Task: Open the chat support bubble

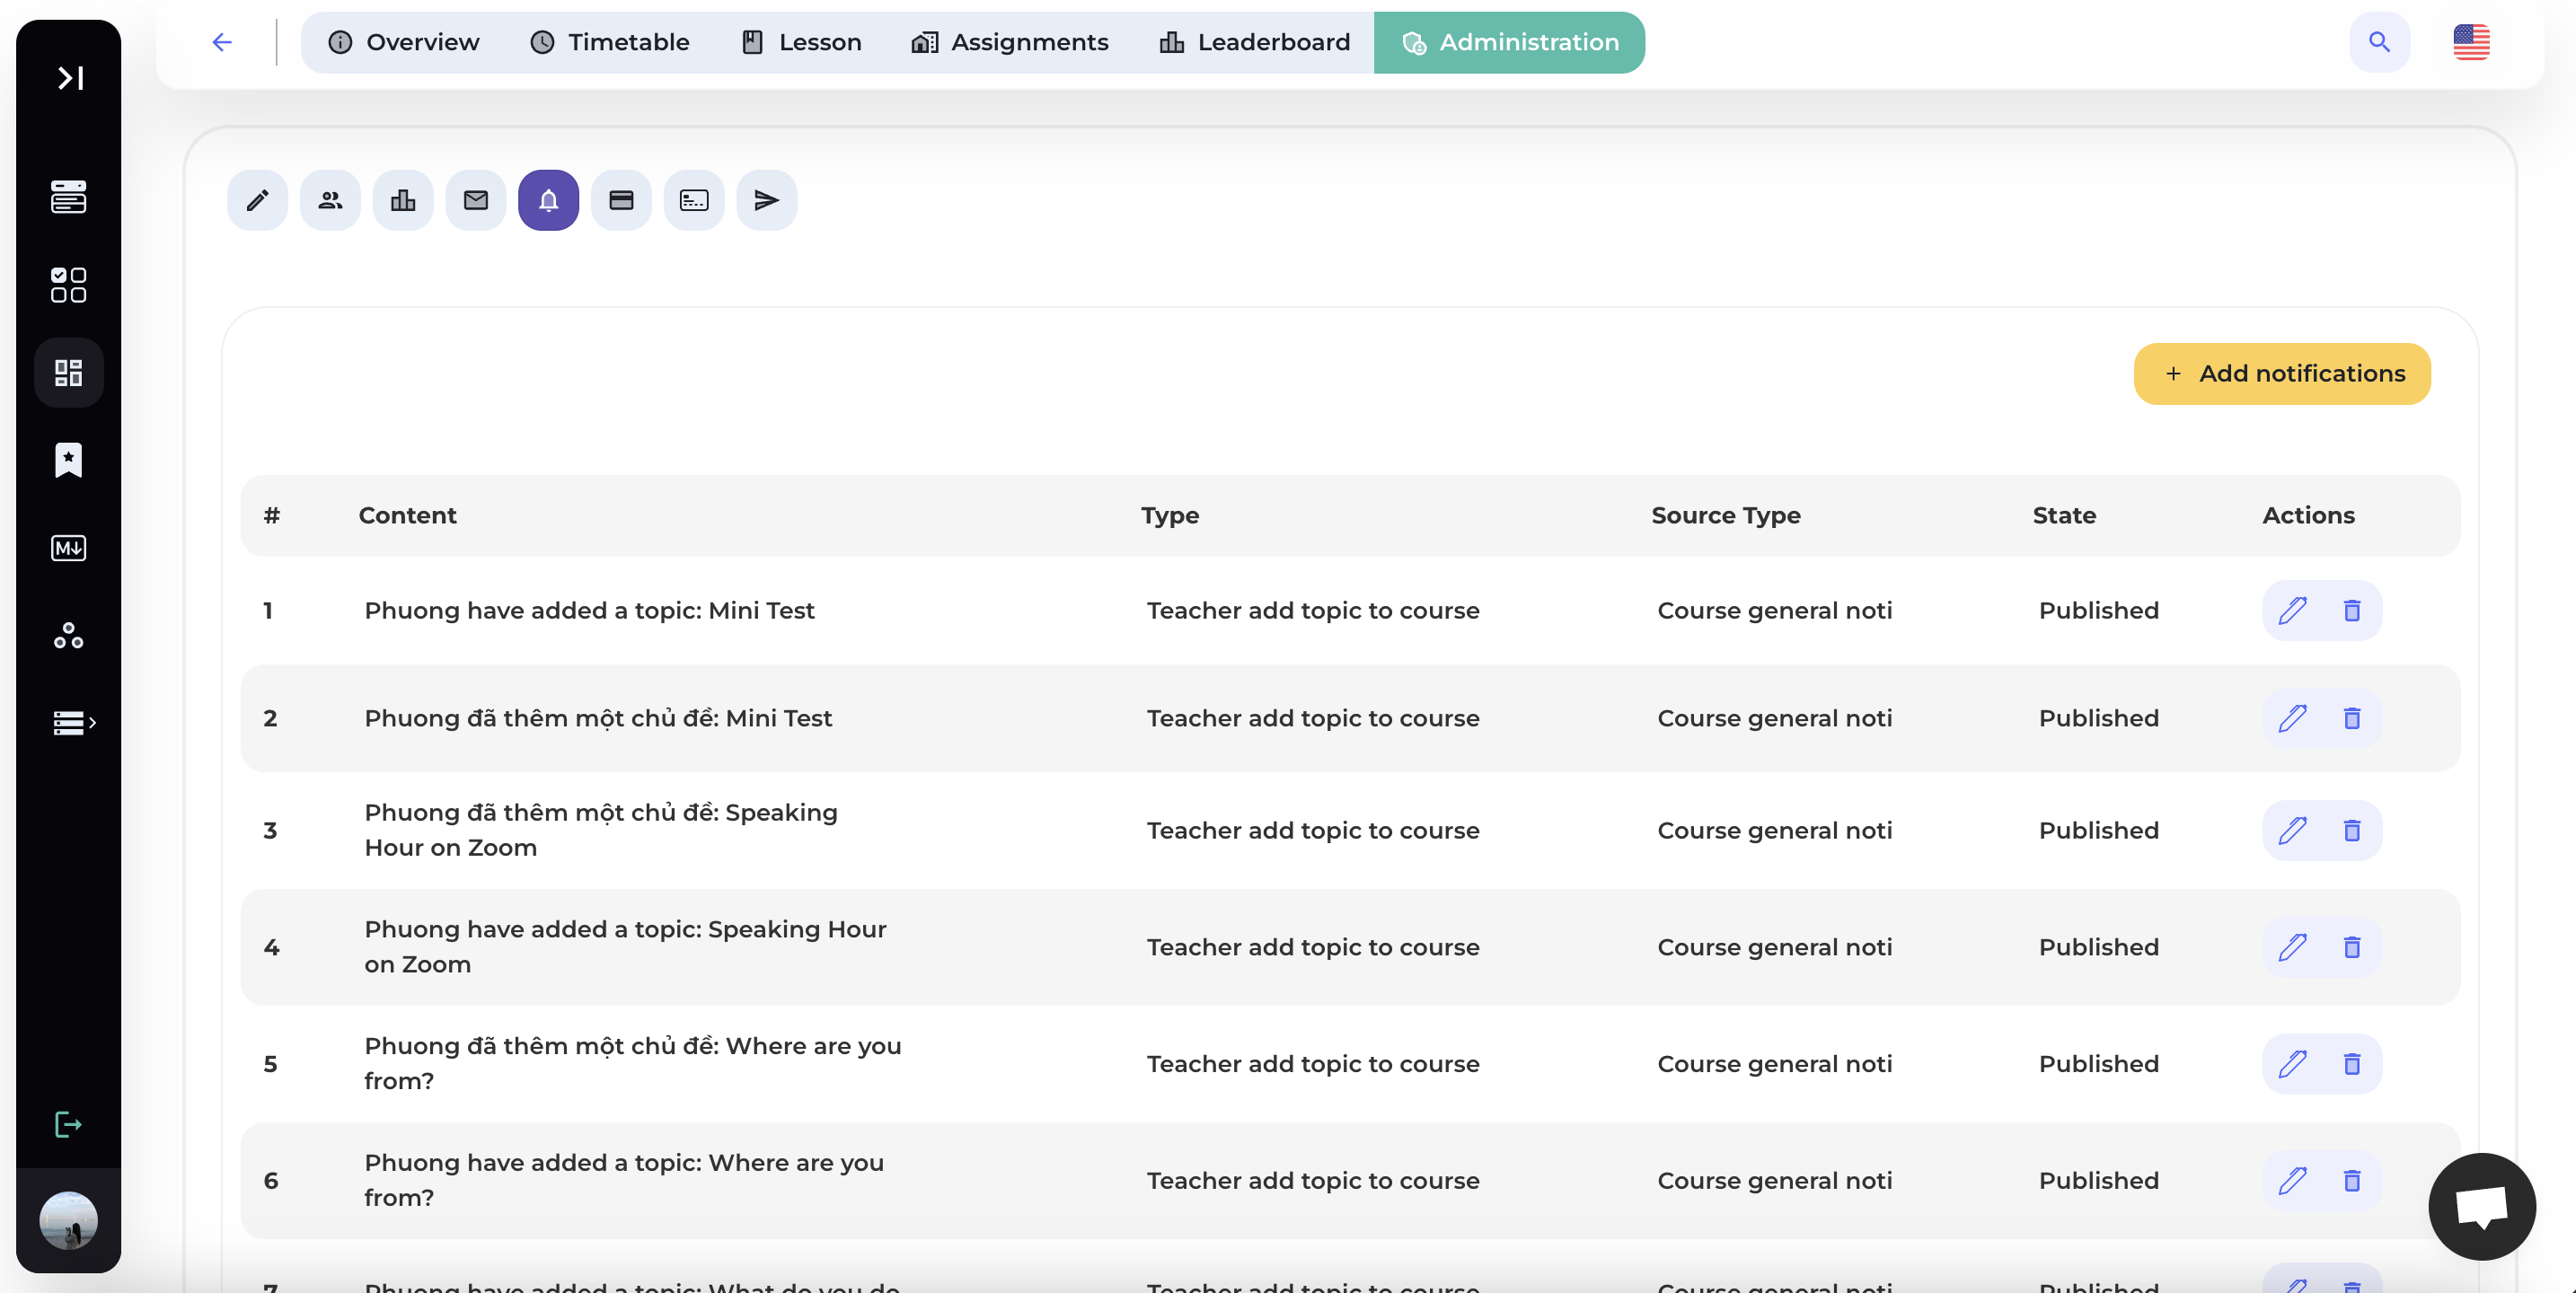Action: pos(2482,1207)
